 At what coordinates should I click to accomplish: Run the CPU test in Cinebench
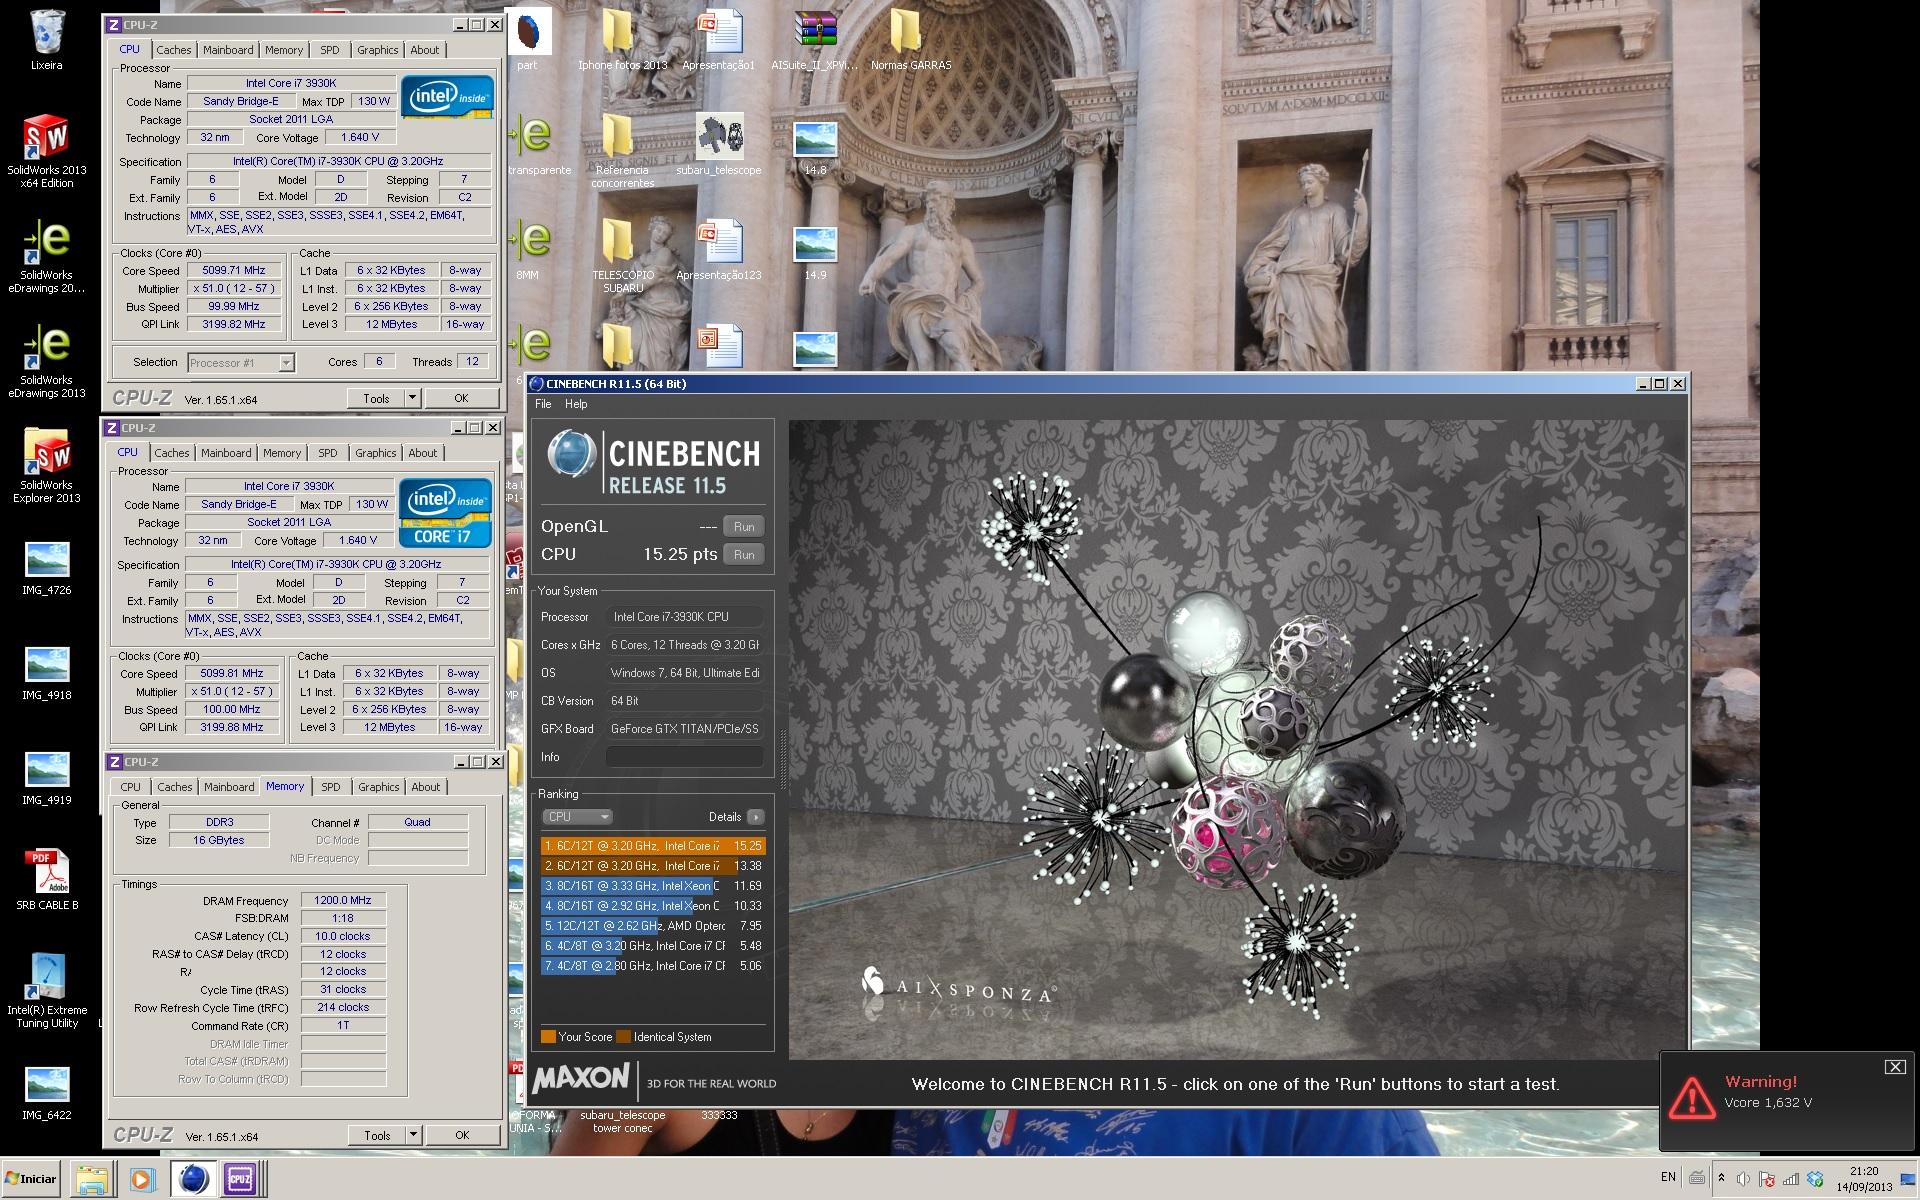pos(744,555)
